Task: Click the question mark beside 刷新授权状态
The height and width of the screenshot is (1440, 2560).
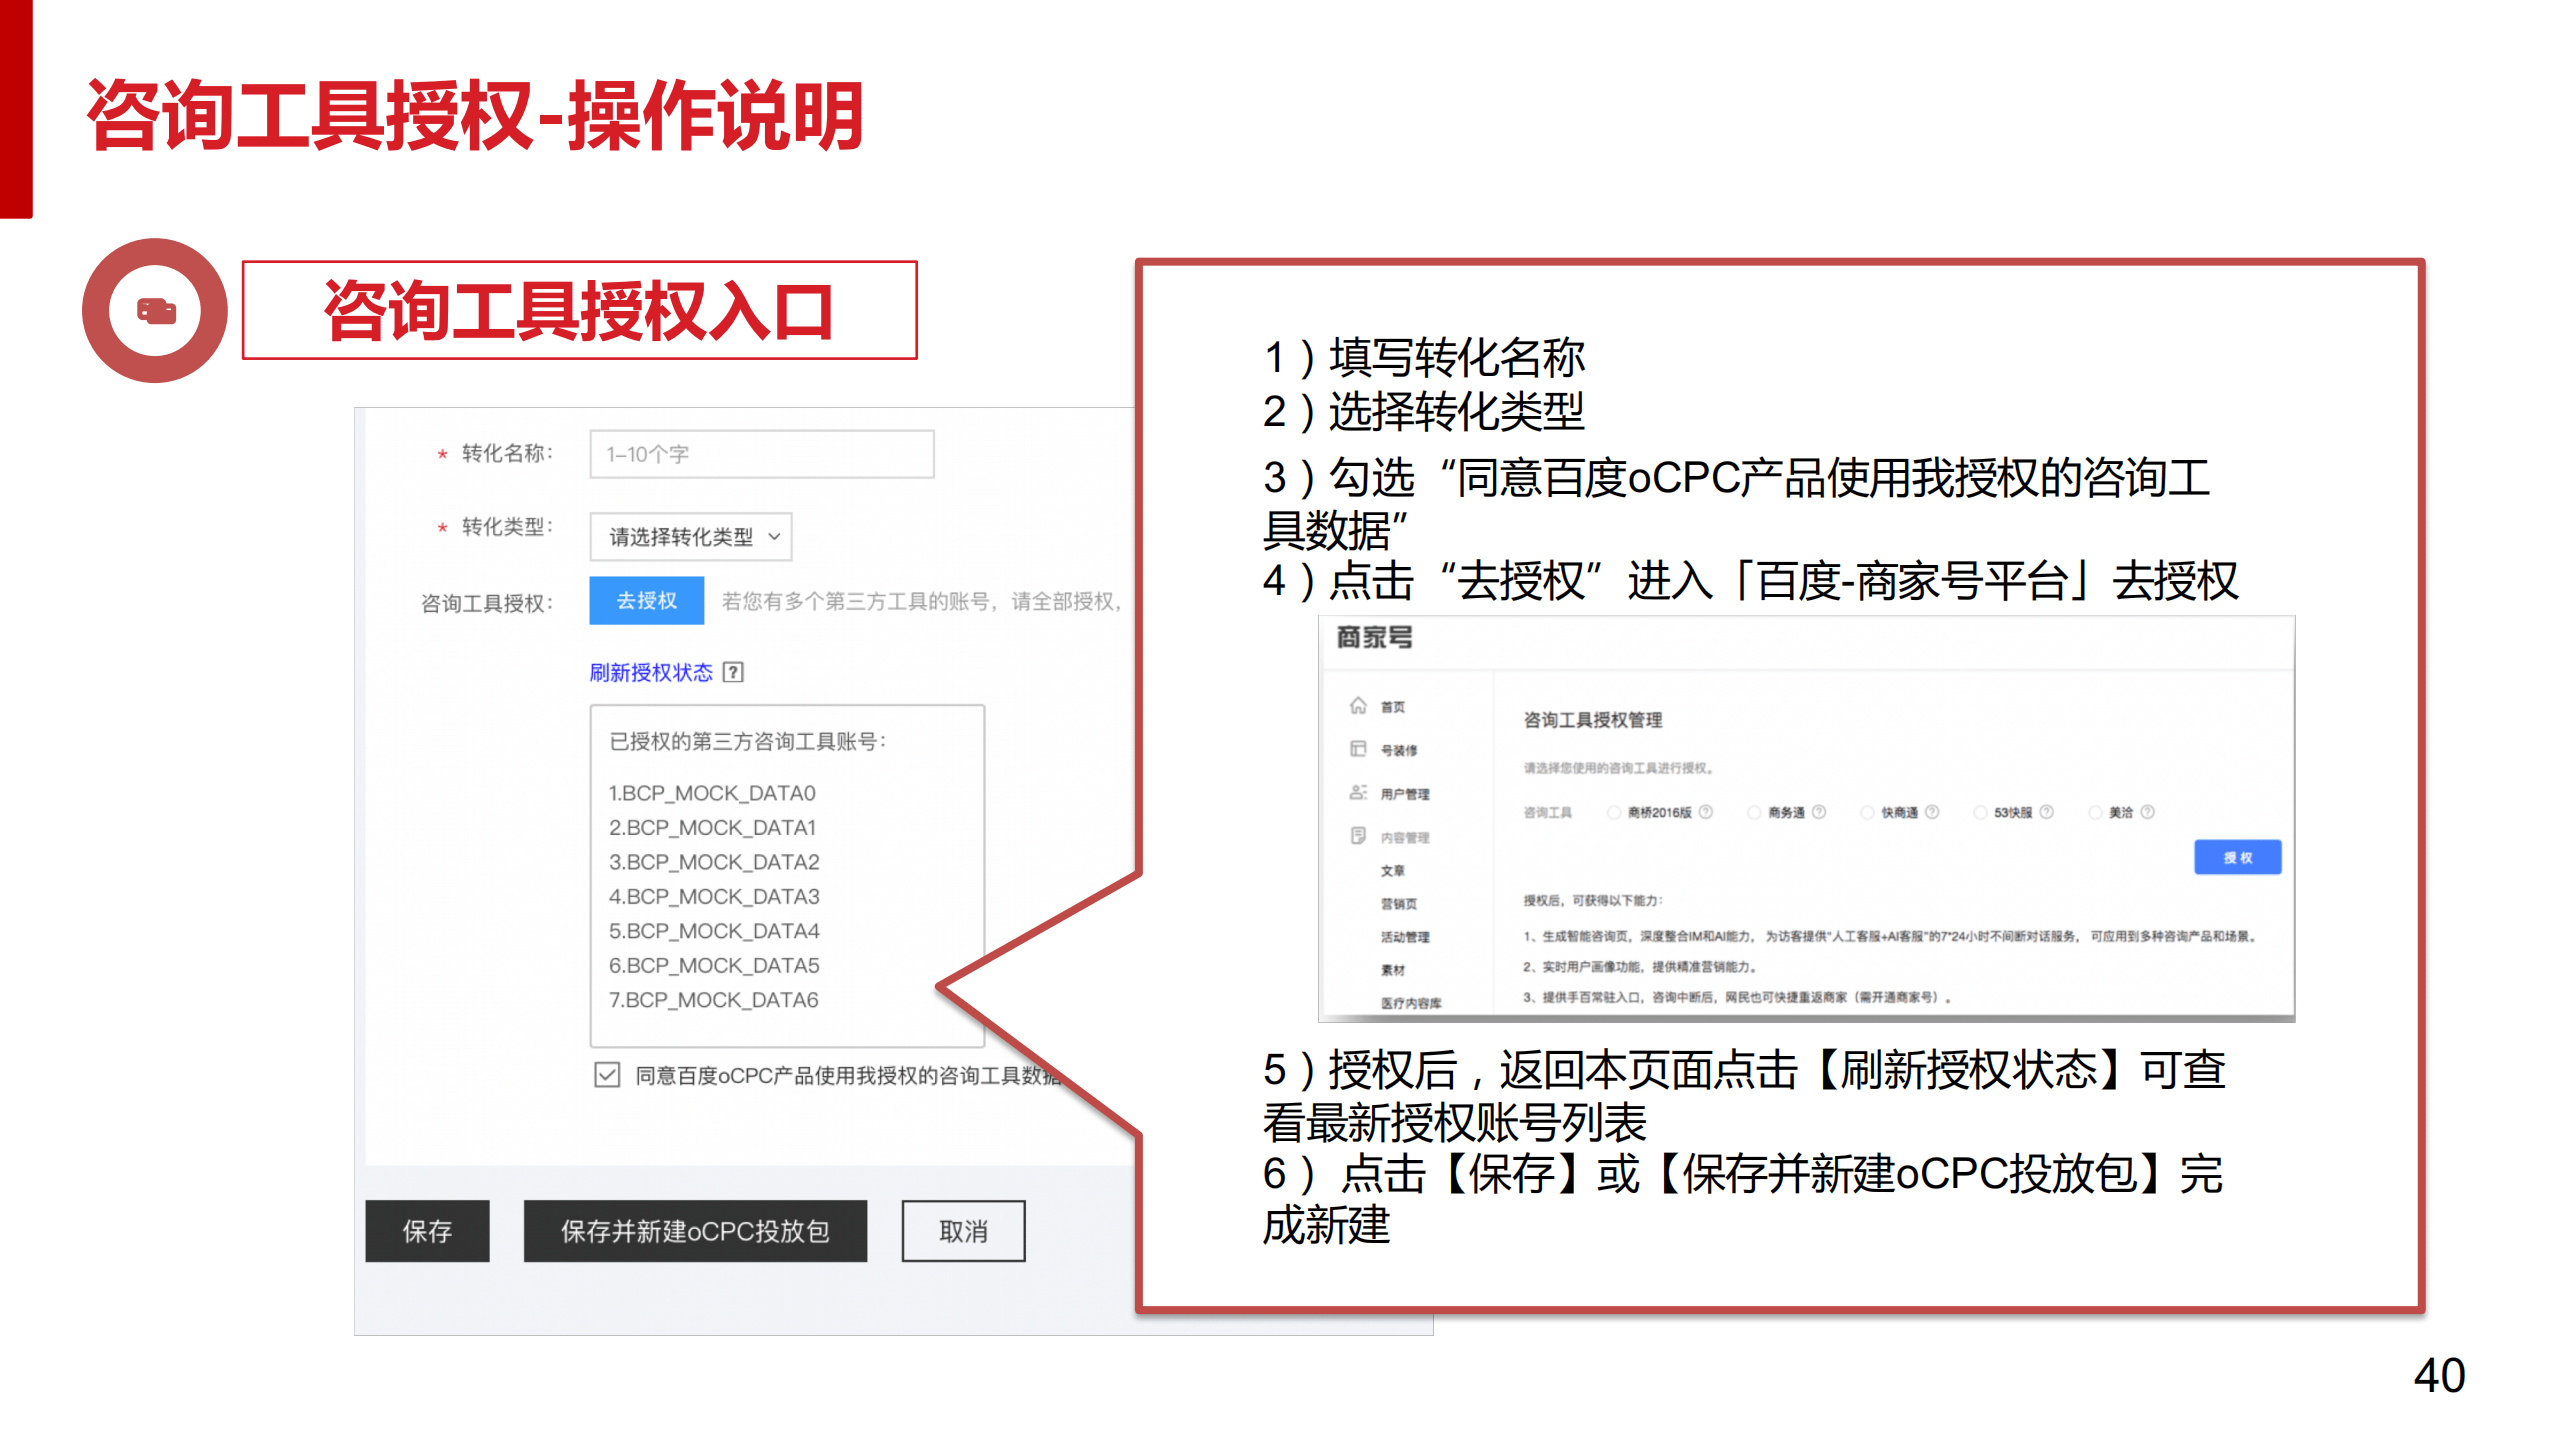Action: pos(733,672)
